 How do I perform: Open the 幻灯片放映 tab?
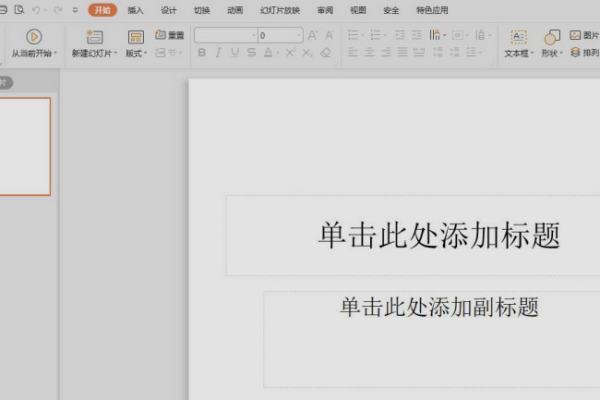click(x=280, y=10)
